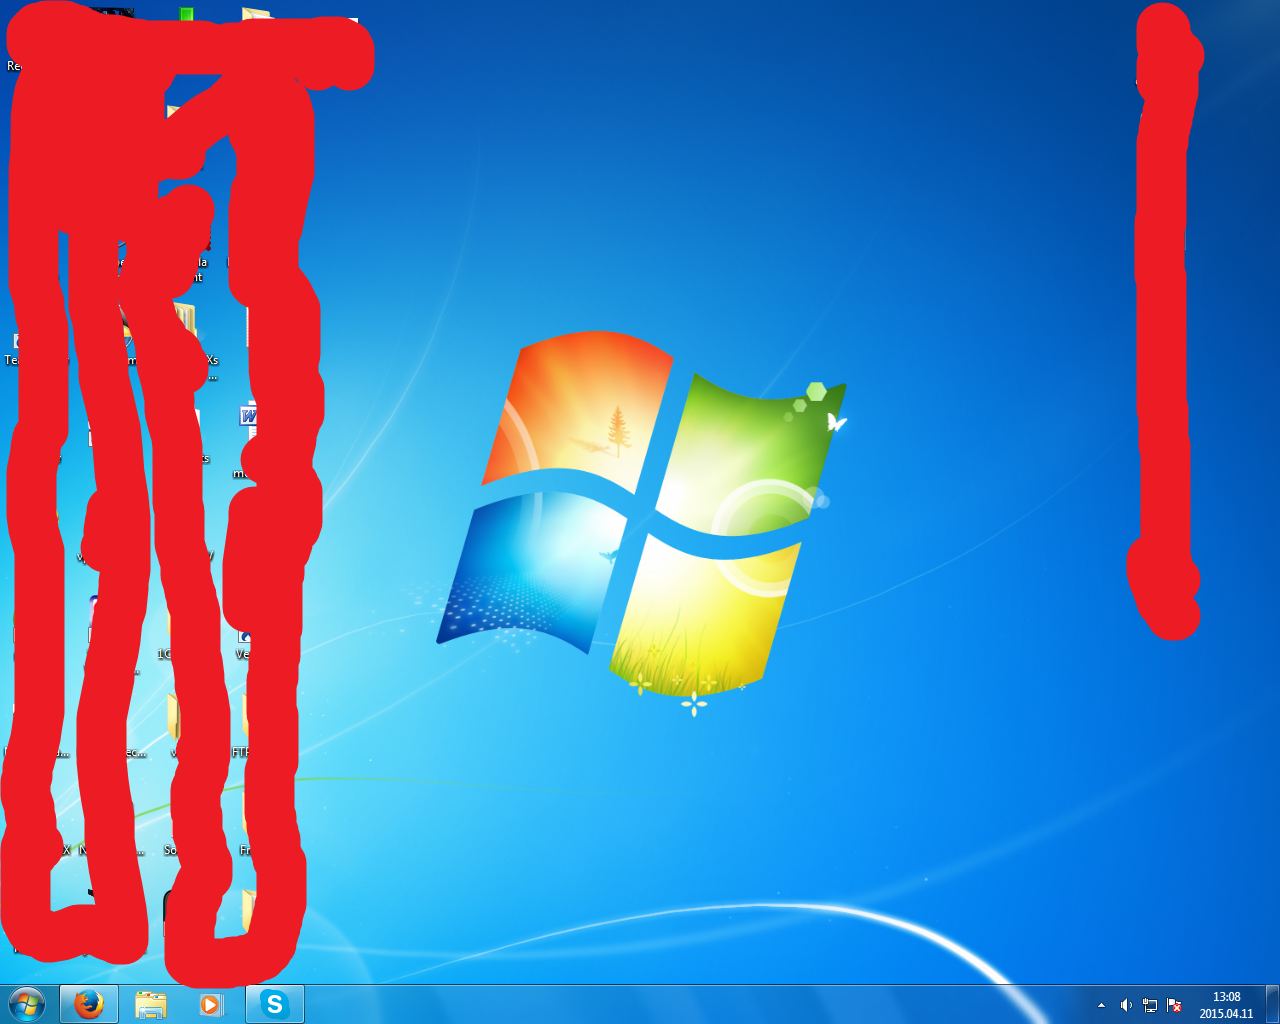Viewport: 1280px width, 1024px height.
Task: Launch Mozilla Firefox from the taskbar
Action: point(89,1004)
